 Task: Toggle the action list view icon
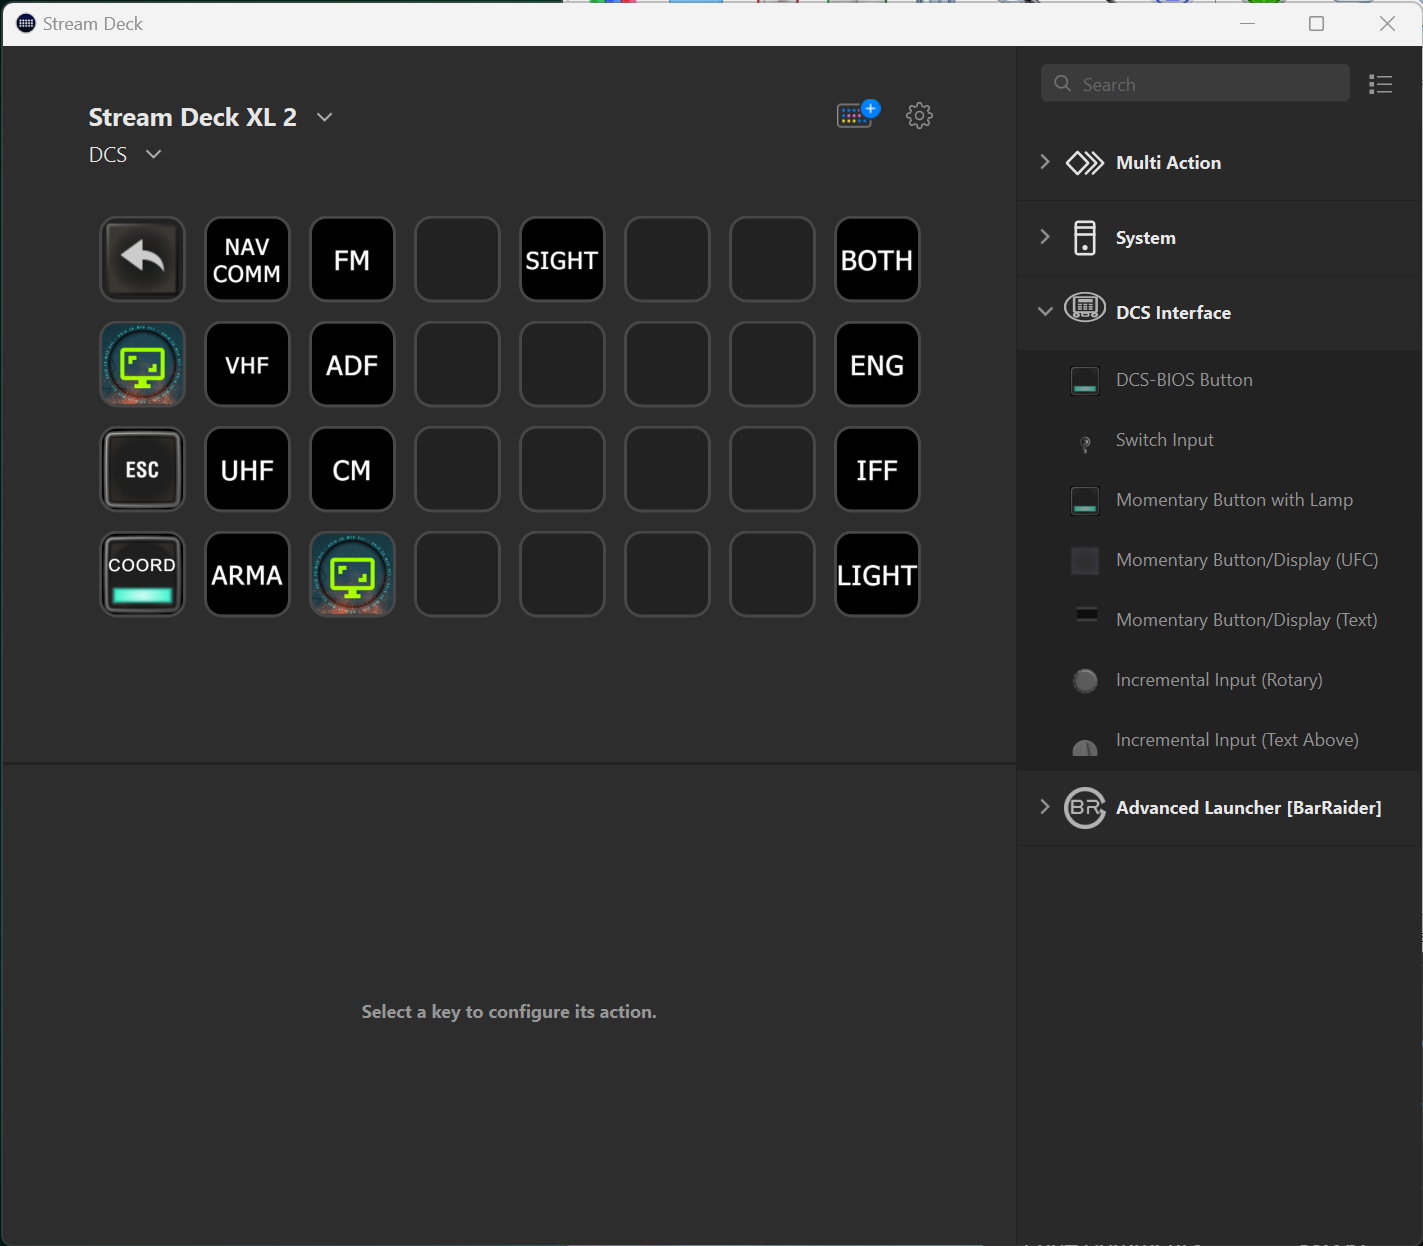point(1380,85)
